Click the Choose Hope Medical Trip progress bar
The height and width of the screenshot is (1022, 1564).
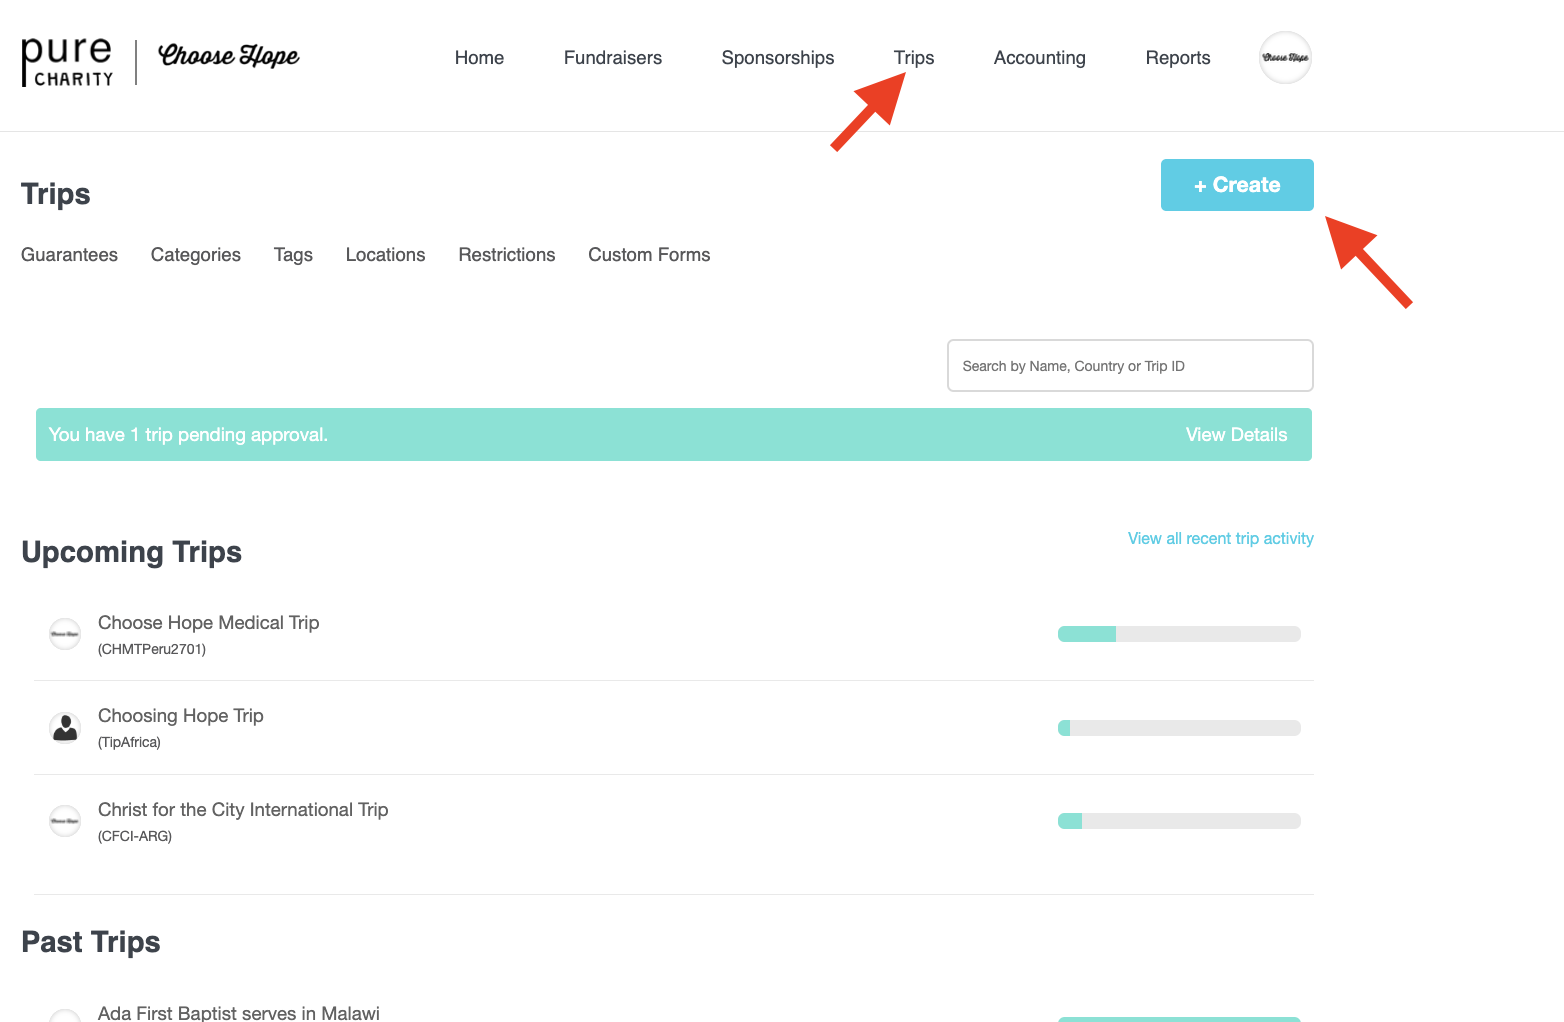pyautogui.click(x=1179, y=634)
